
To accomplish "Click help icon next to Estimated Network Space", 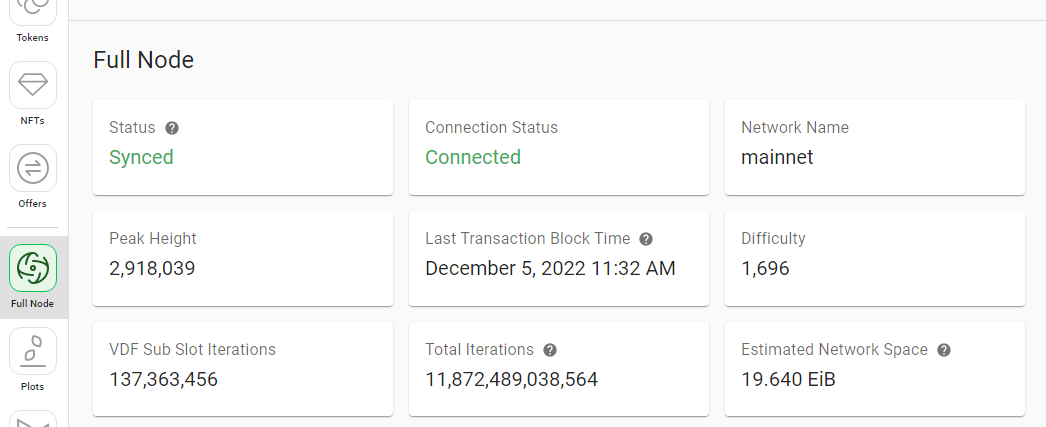I will point(944,350).
